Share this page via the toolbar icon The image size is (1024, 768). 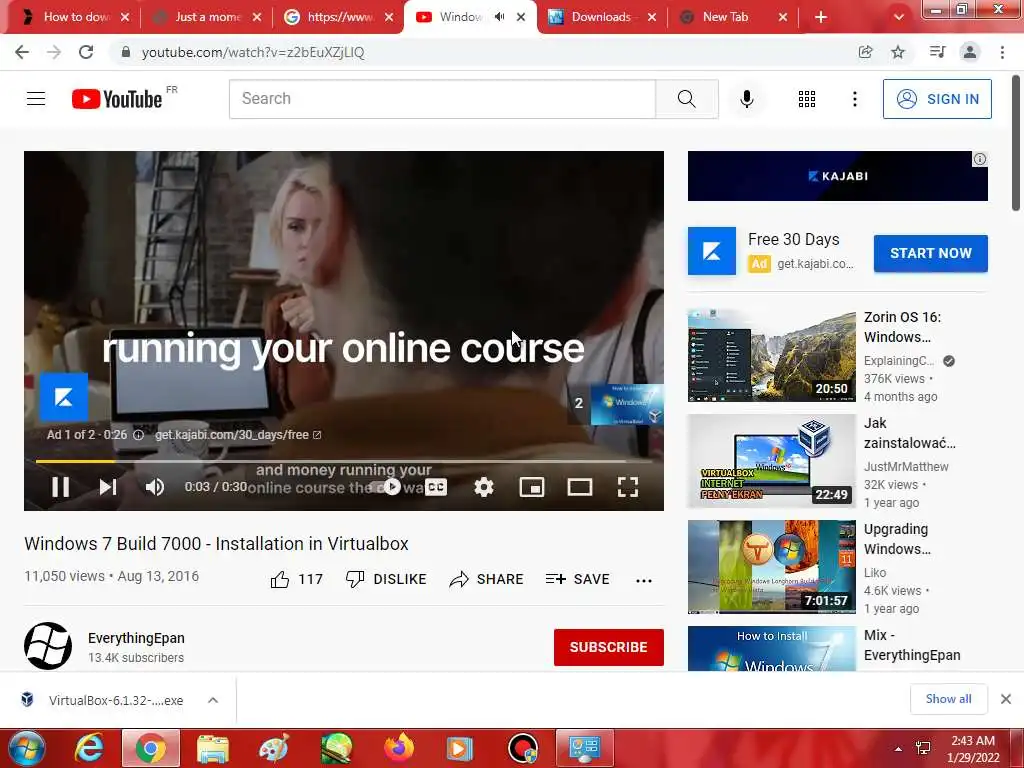pos(865,52)
